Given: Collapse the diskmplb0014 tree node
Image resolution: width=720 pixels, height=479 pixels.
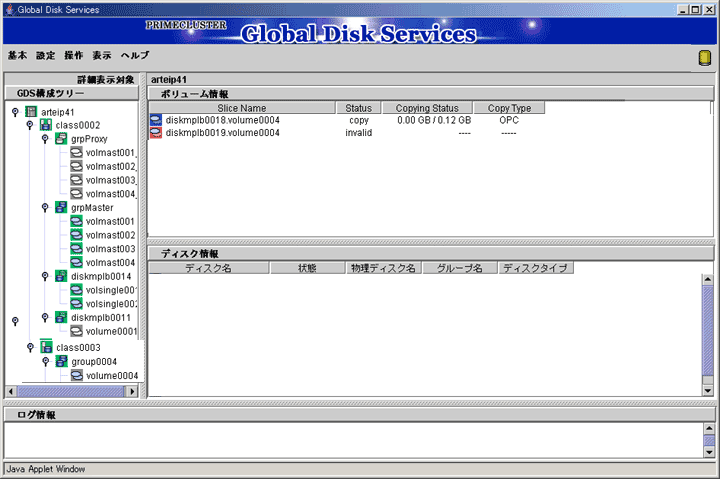Looking at the screenshot, I should click(45, 276).
